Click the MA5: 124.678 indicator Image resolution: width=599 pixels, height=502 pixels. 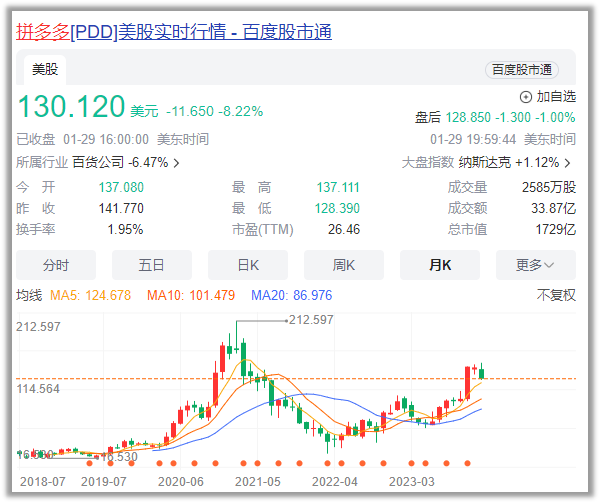91,295
